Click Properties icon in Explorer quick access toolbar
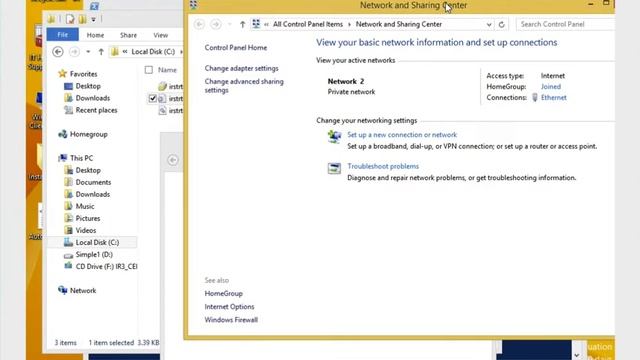 [x=70, y=19]
